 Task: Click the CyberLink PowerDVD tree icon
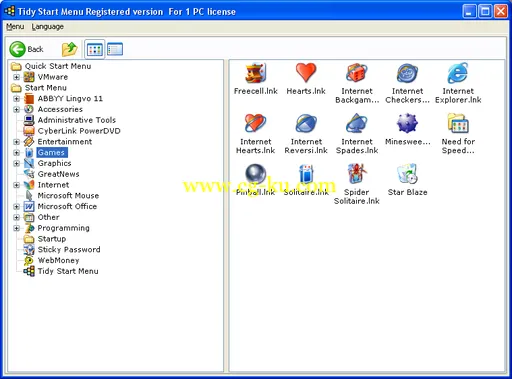[x=29, y=131]
